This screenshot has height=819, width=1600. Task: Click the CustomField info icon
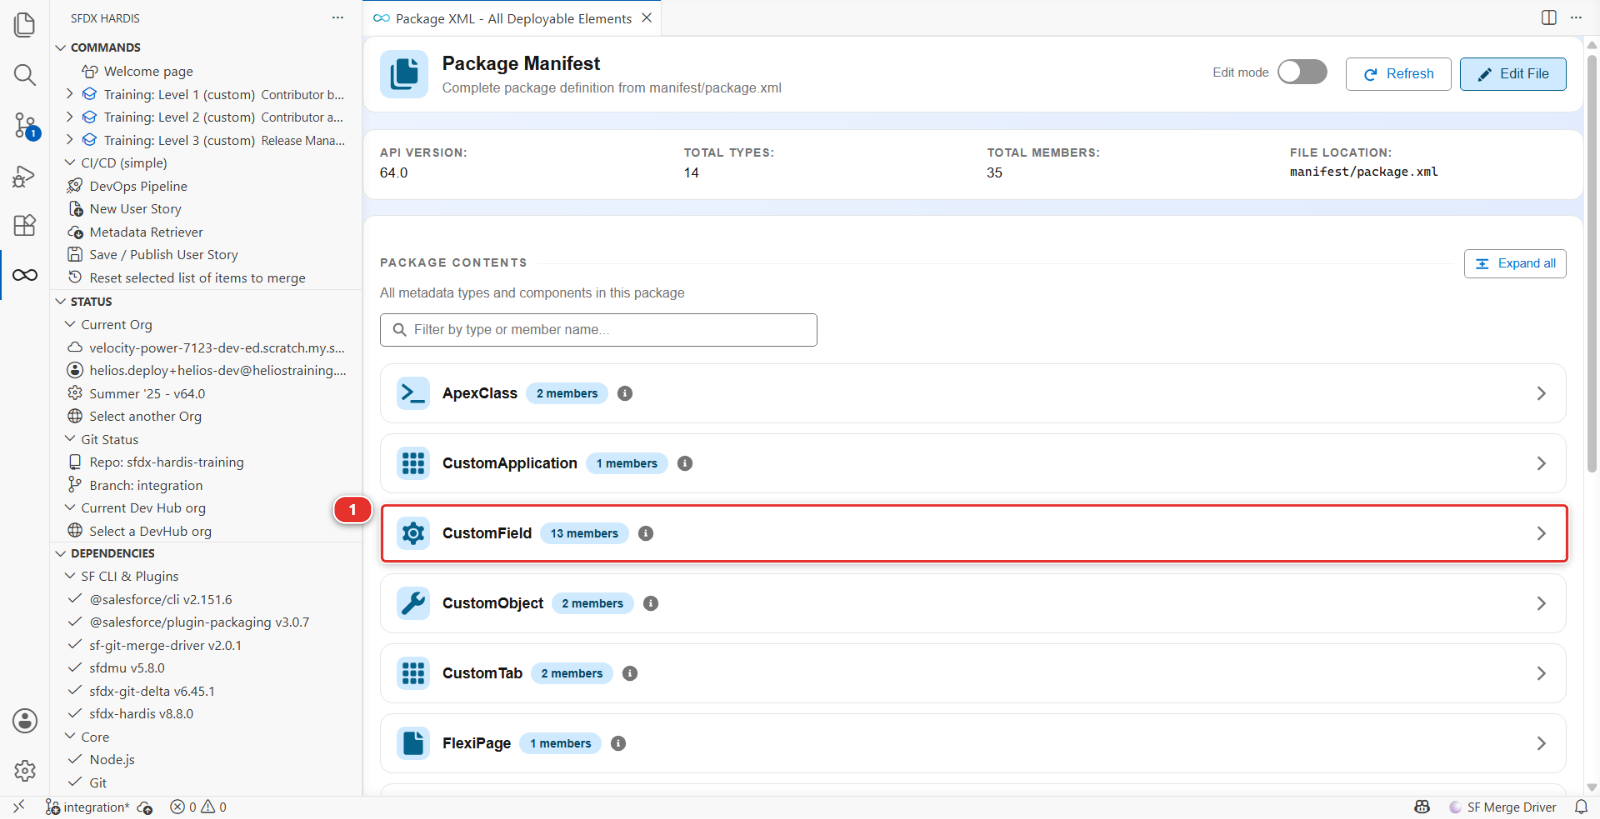point(646,534)
